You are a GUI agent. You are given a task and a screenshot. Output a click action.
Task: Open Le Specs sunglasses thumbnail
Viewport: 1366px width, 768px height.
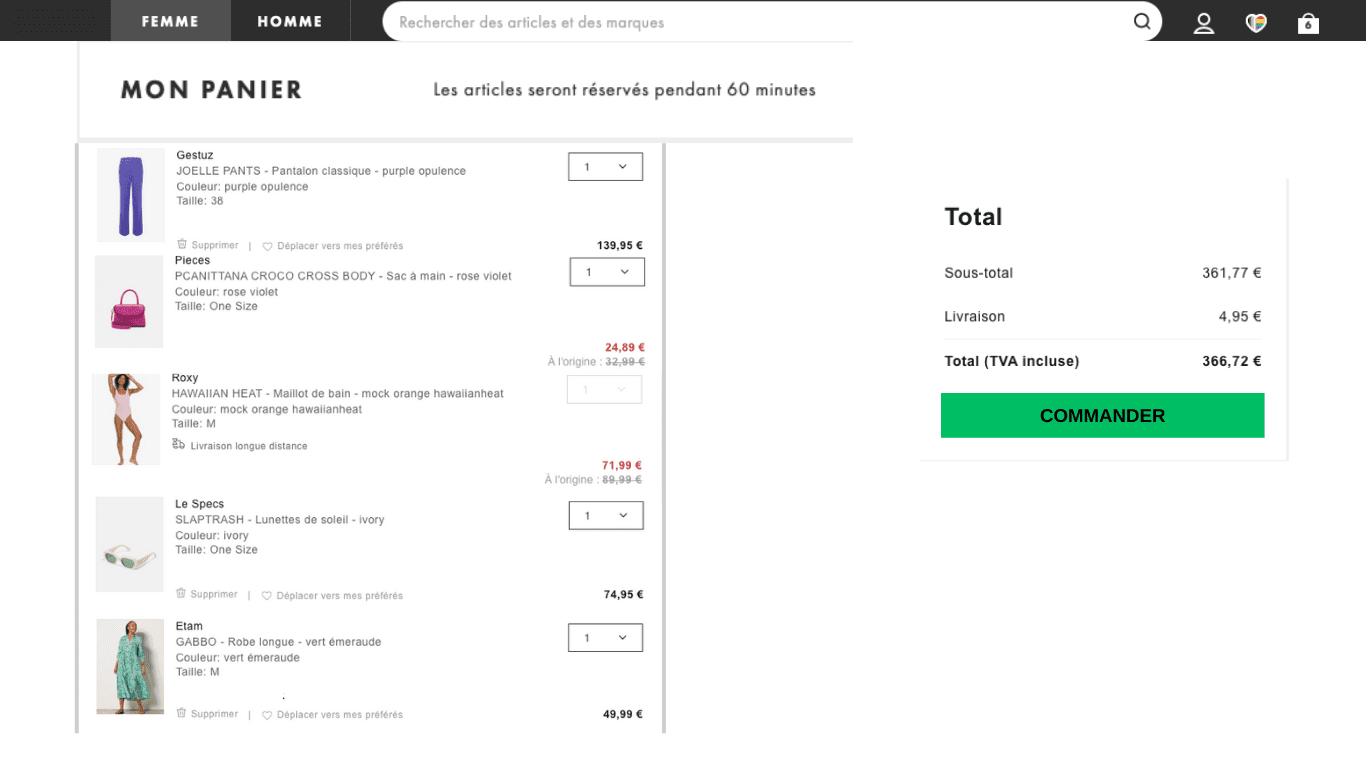click(x=129, y=544)
